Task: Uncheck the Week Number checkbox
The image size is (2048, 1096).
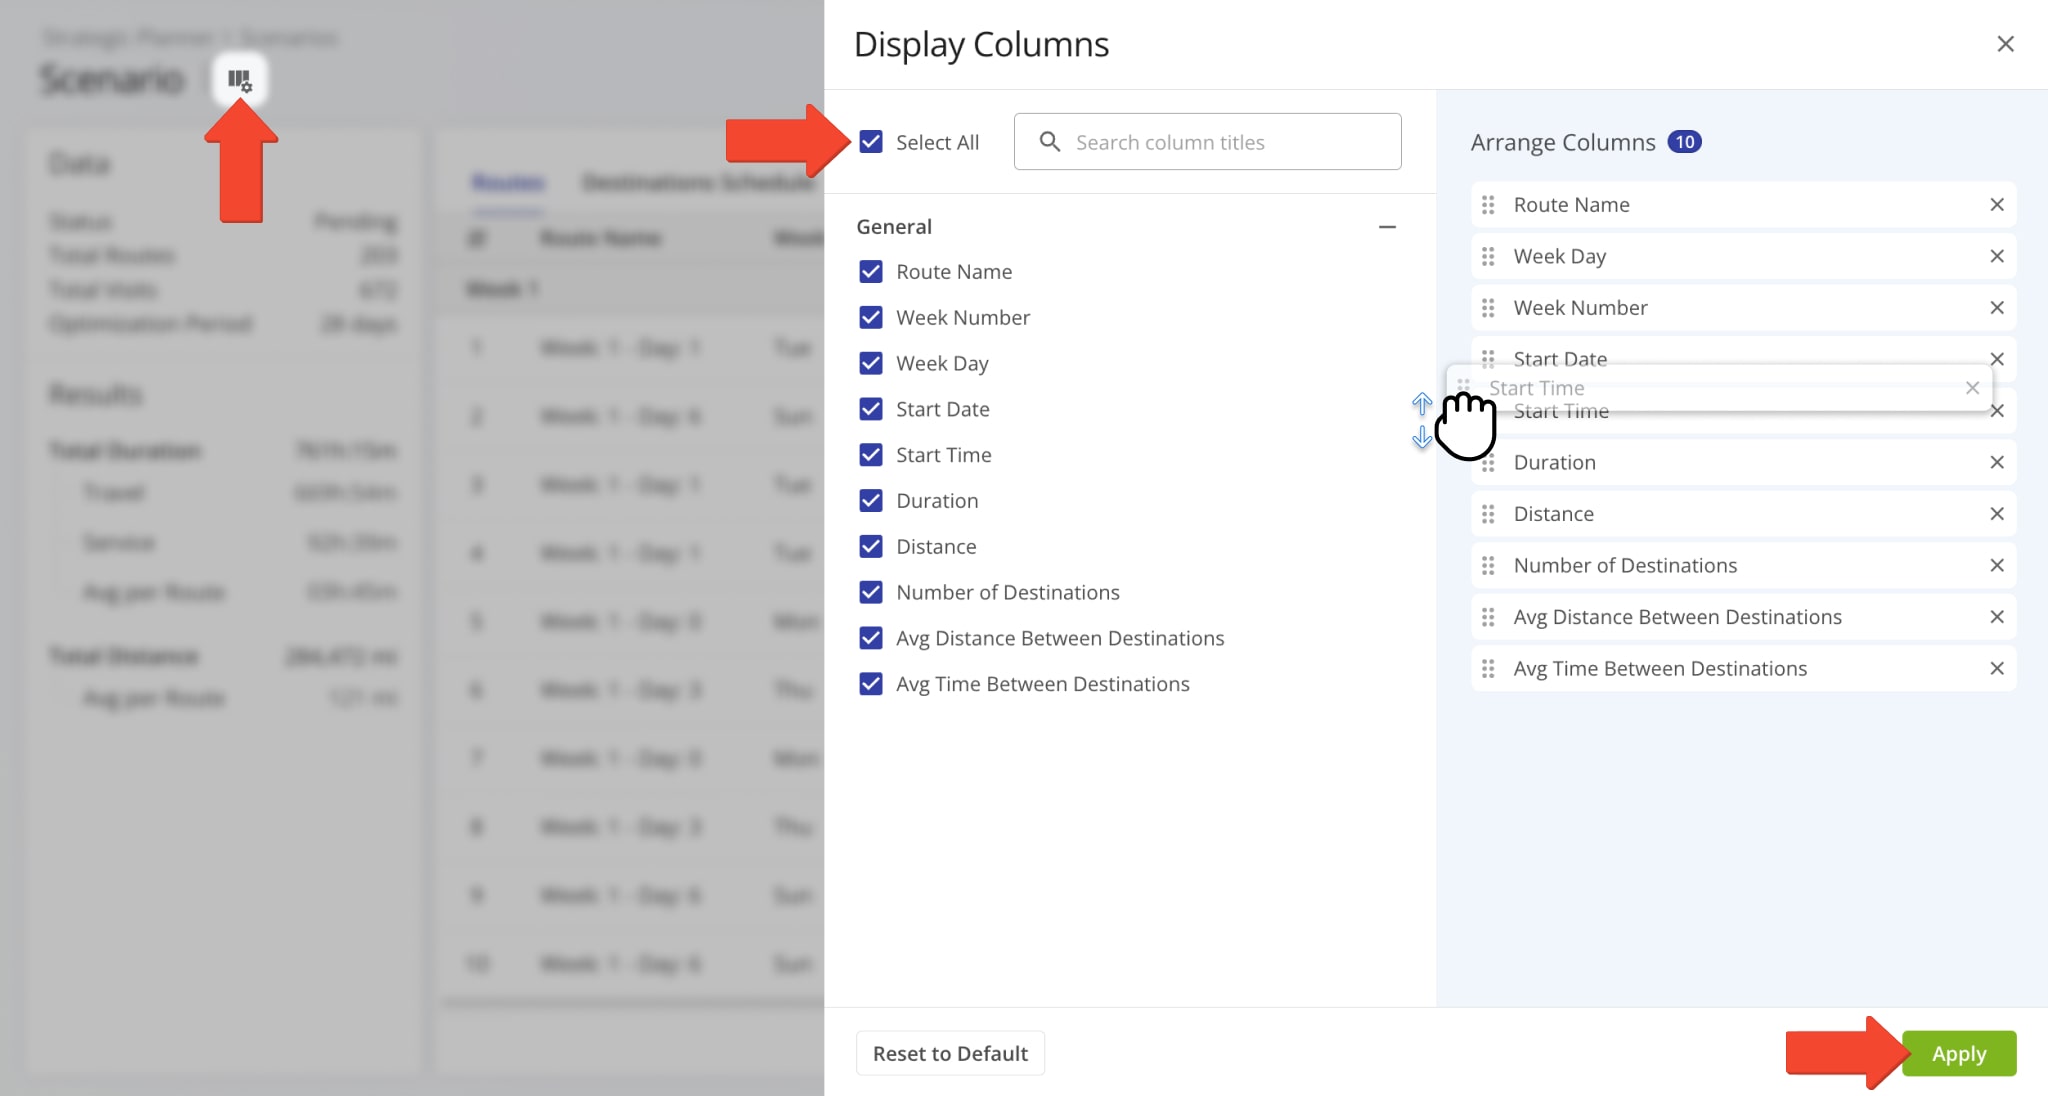Action: [871, 318]
